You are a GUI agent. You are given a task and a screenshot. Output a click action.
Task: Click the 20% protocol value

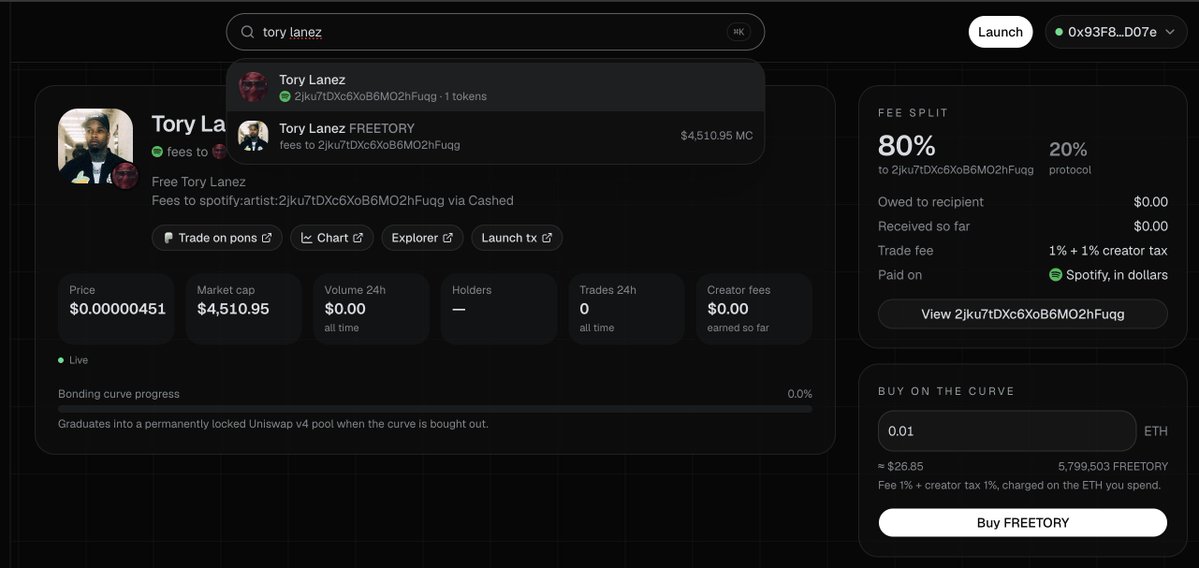1068,149
